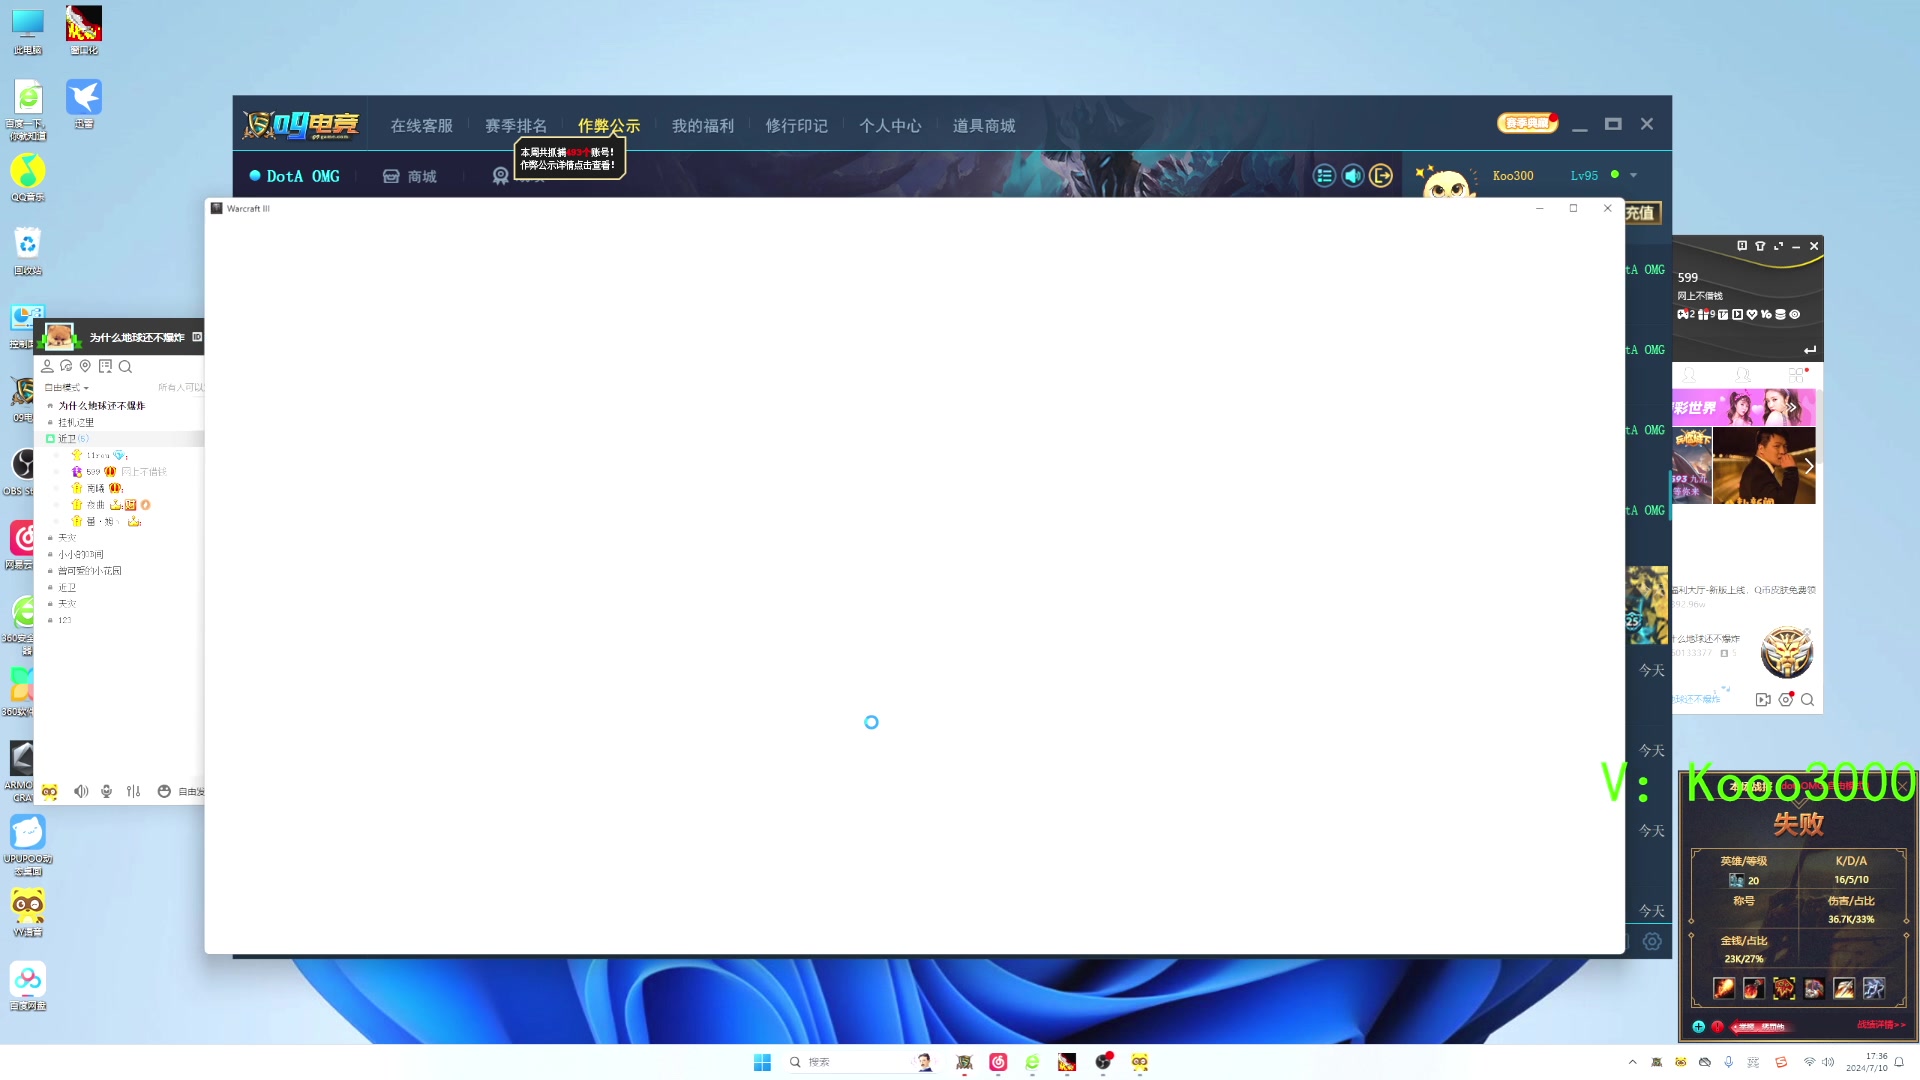
Task: Switch to the friends tab in YY panel
Action: click(x=1689, y=376)
